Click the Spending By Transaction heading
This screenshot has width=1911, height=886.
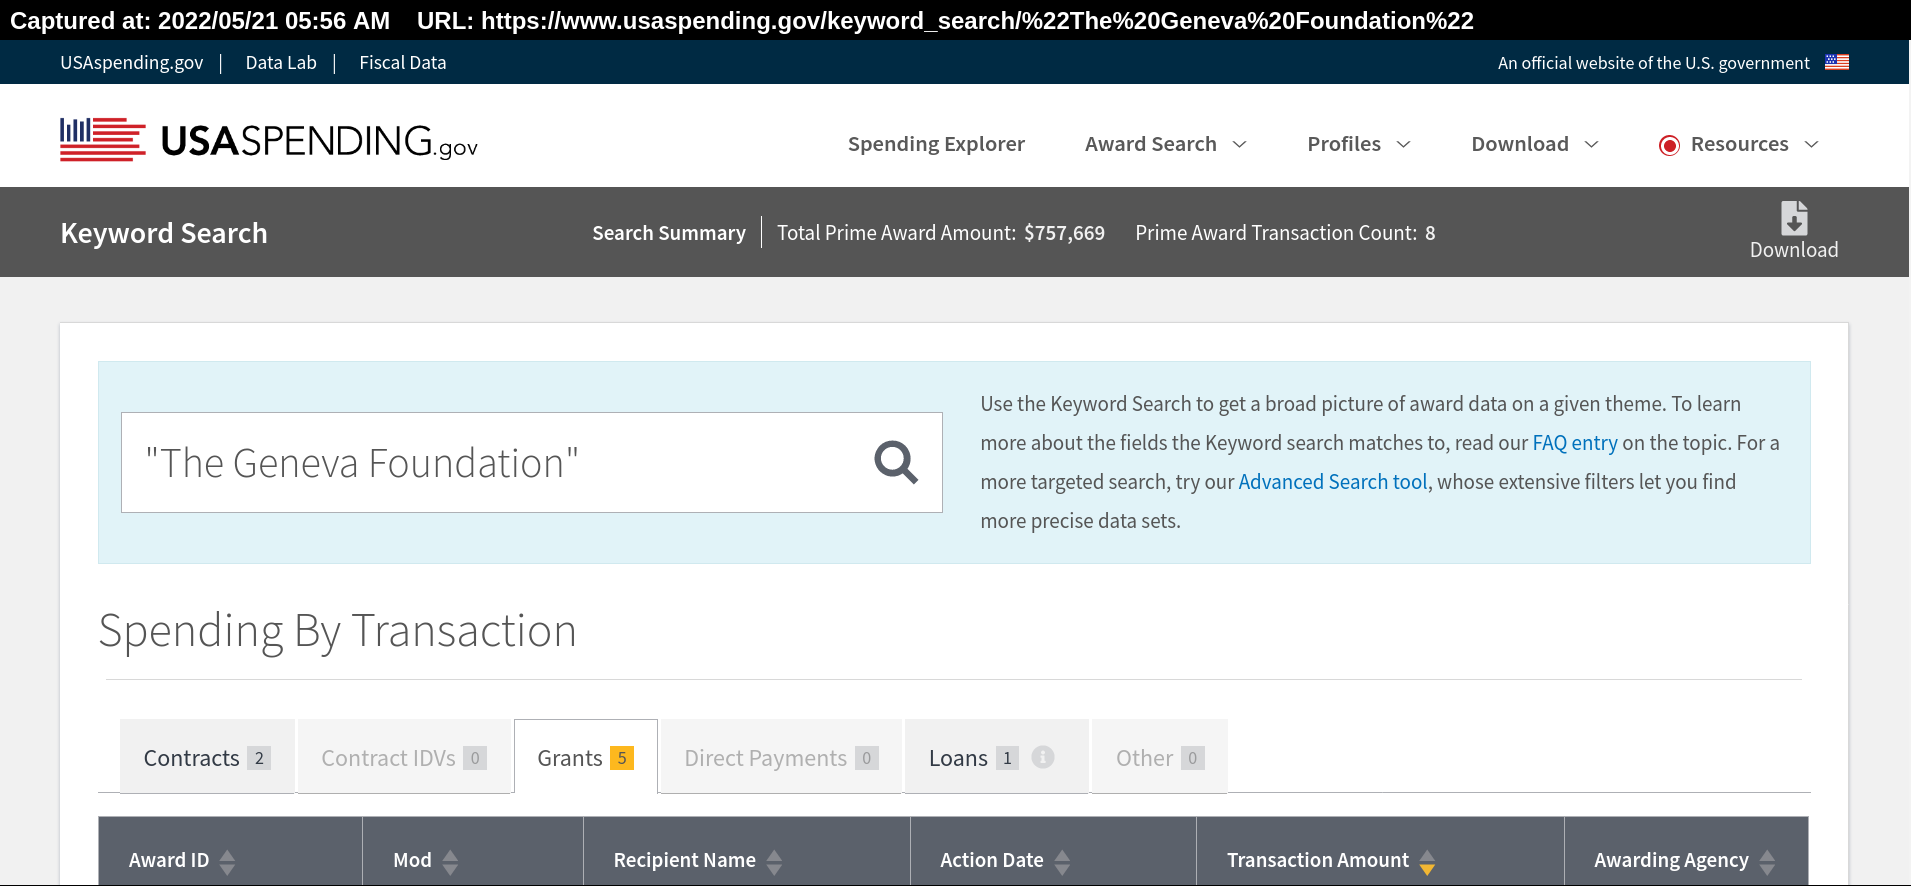point(337,631)
